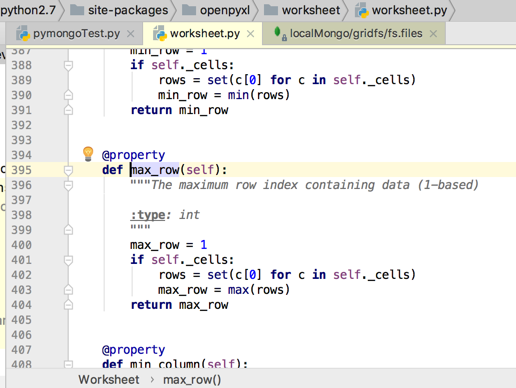Collapse the fold marker at line 388
Viewport: 516px width, 388px height.
[68, 65]
